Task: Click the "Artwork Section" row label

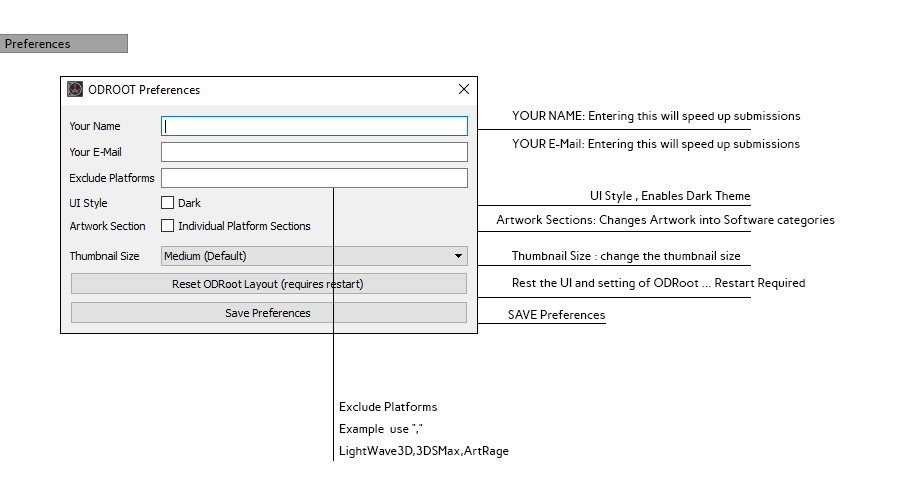Action: 107,226
